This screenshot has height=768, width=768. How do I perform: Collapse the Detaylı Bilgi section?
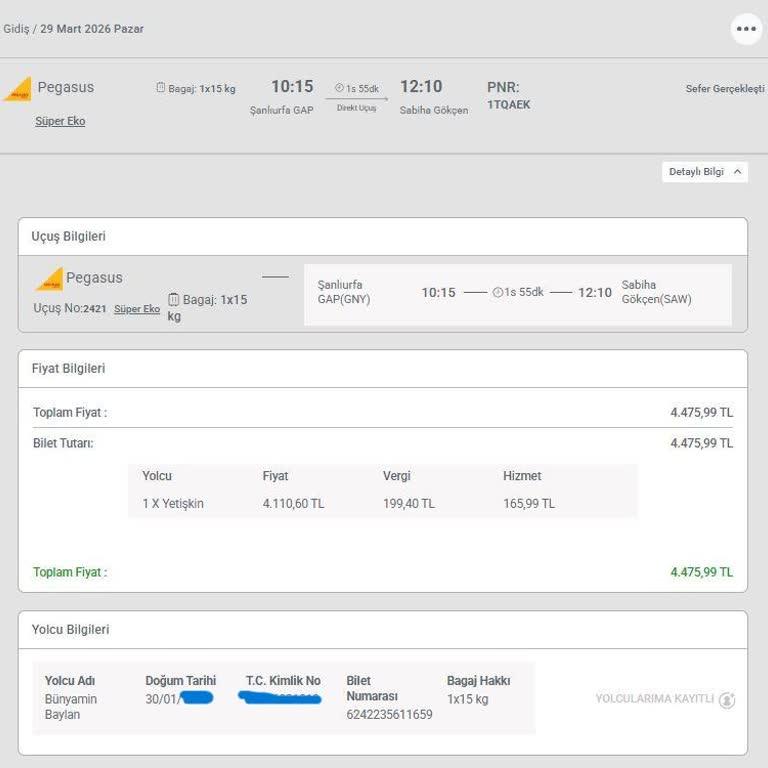(704, 172)
